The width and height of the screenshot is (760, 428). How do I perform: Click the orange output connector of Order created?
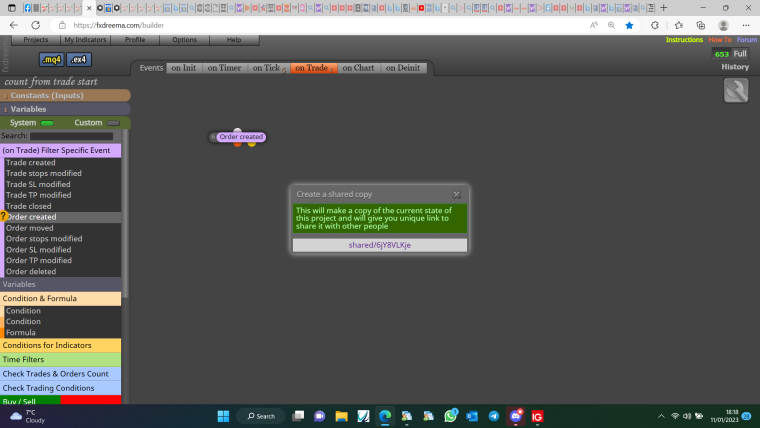click(237, 143)
